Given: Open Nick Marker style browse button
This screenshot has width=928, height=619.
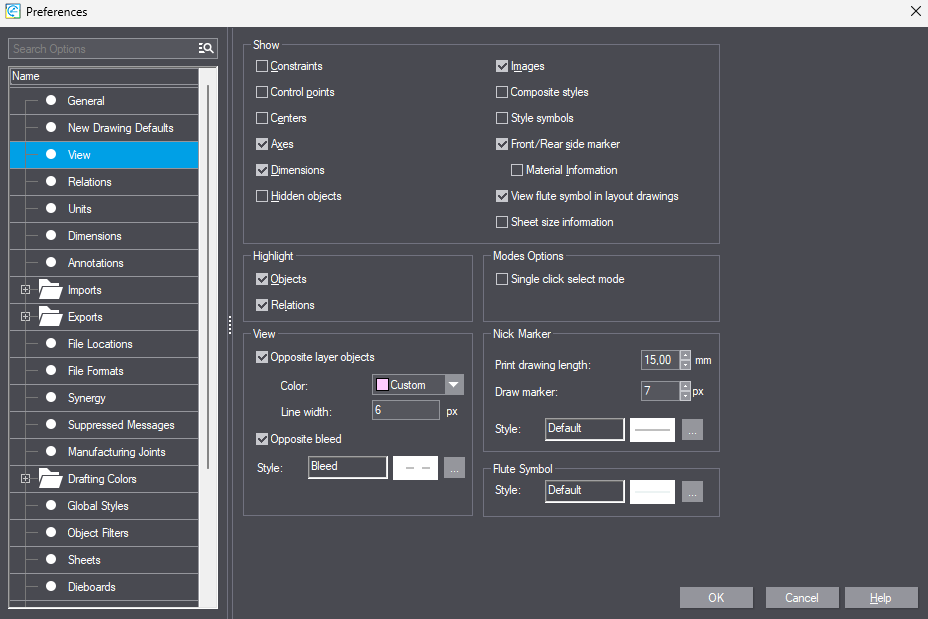Looking at the screenshot, I should [x=692, y=429].
